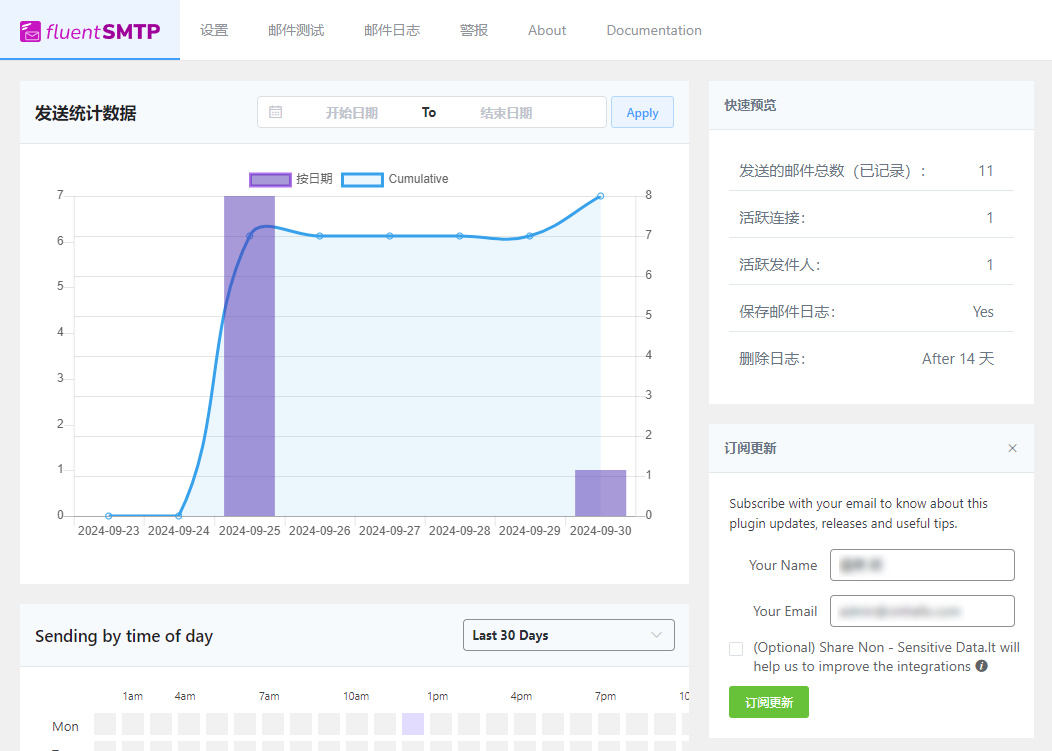The width and height of the screenshot is (1052, 751).
Task: Expand the time range selector chevron
Action: click(657, 635)
